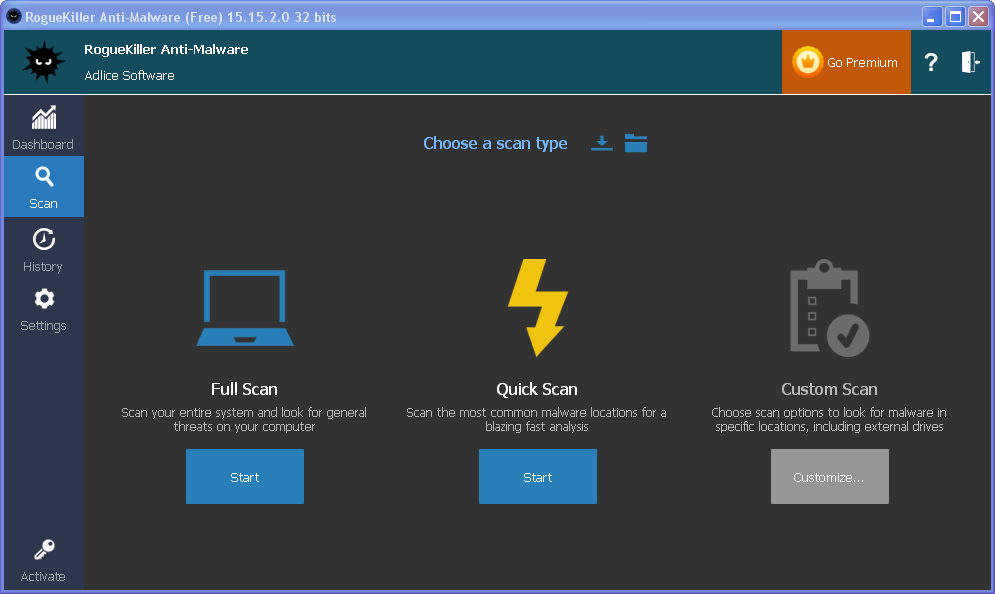Viewport: 995px width, 594px height.
Task: Click the exit door icon
Action: (970, 62)
